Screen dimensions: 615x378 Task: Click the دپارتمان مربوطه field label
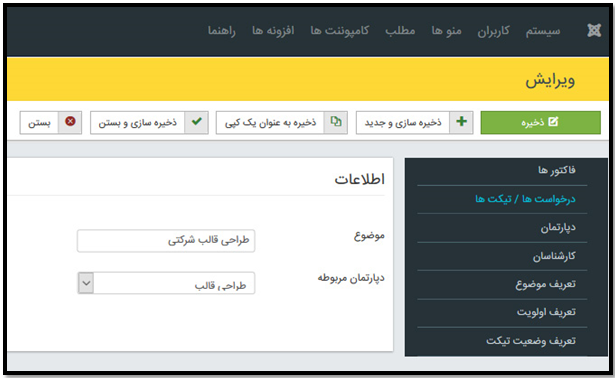[x=351, y=278]
